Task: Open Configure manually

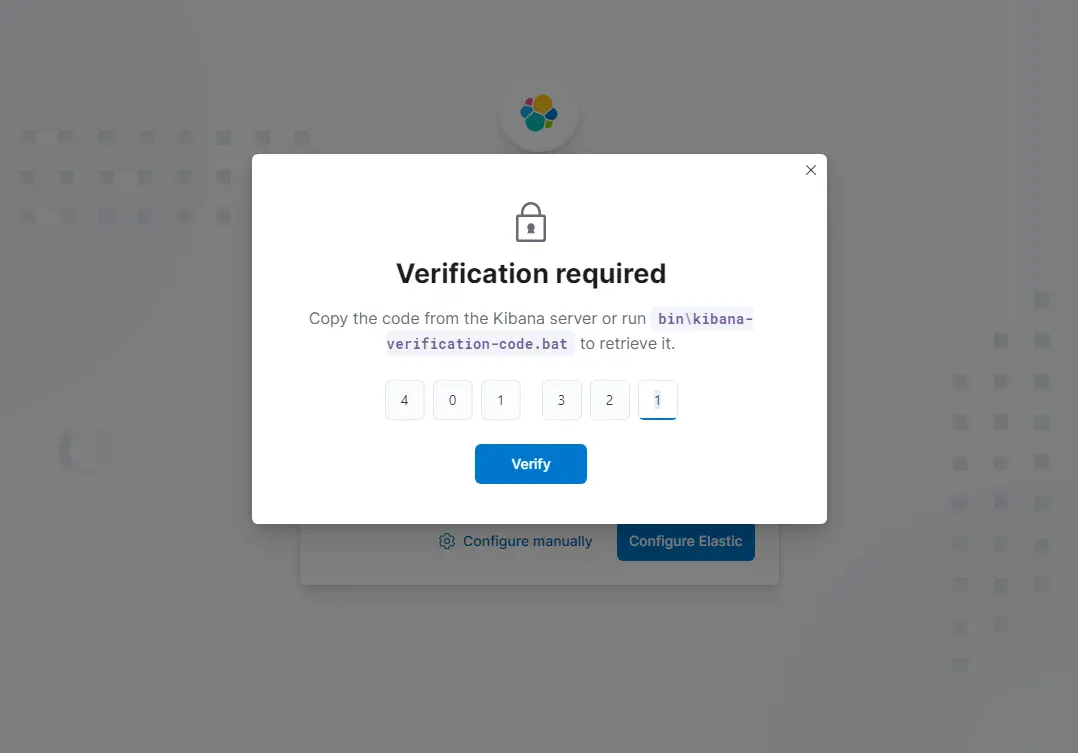Action: click(527, 540)
